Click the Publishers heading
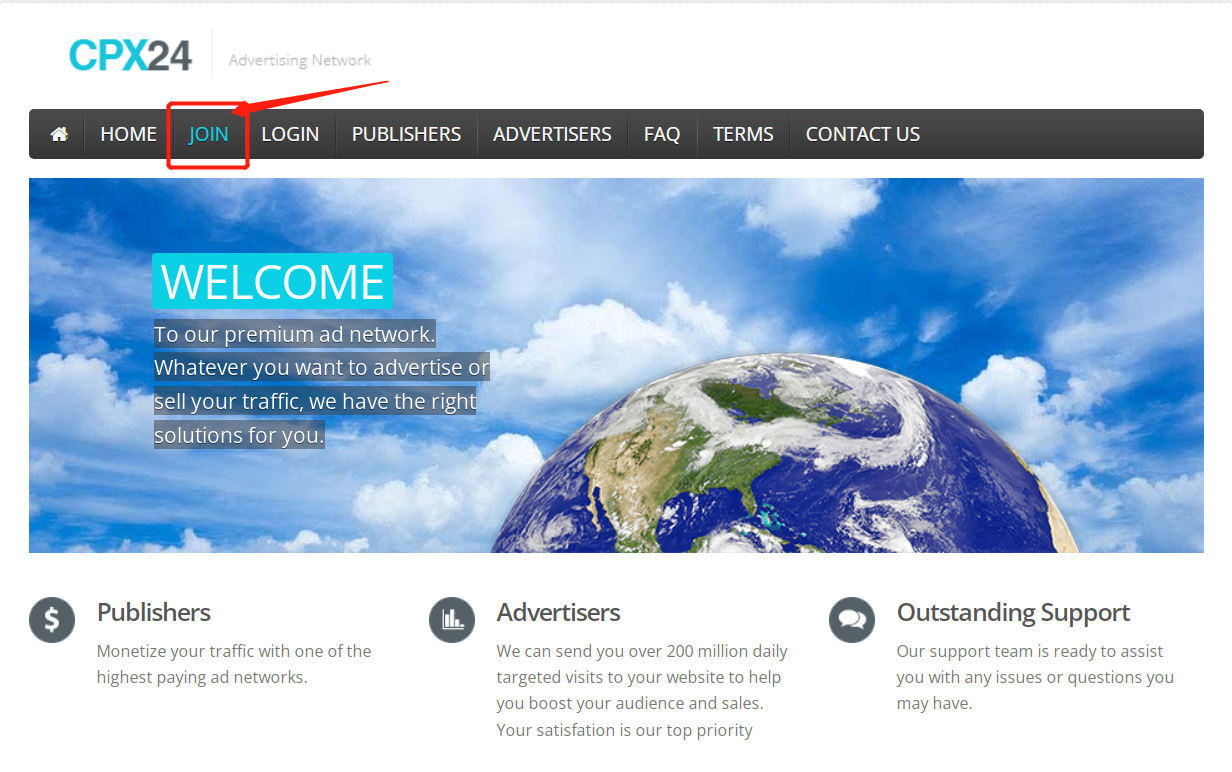 pos(154,612)
